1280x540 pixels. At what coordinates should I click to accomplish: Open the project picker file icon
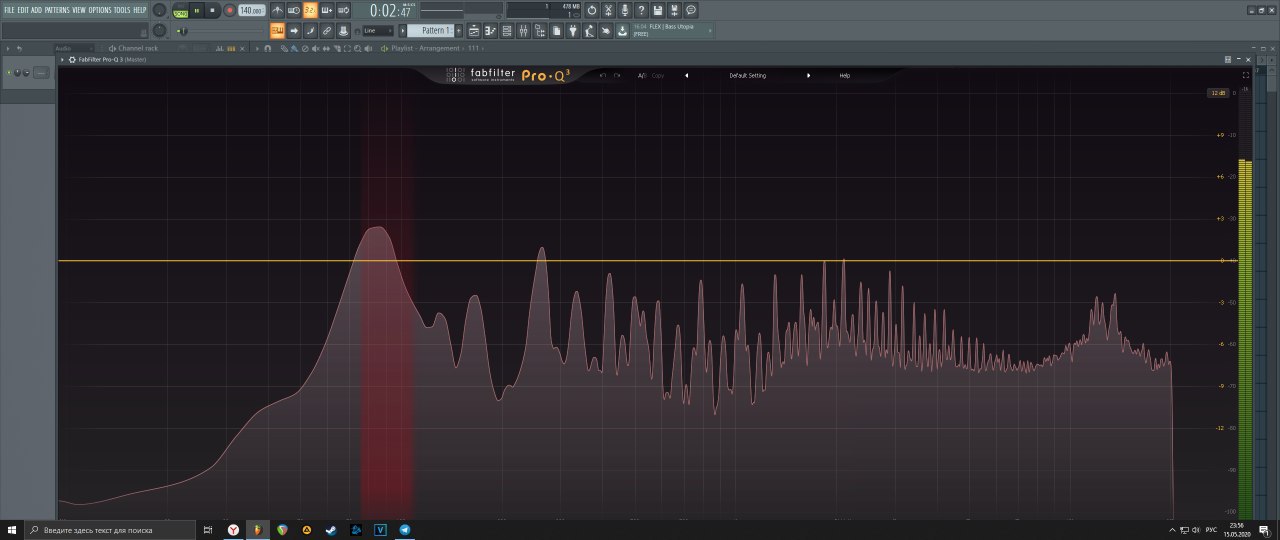556,31
